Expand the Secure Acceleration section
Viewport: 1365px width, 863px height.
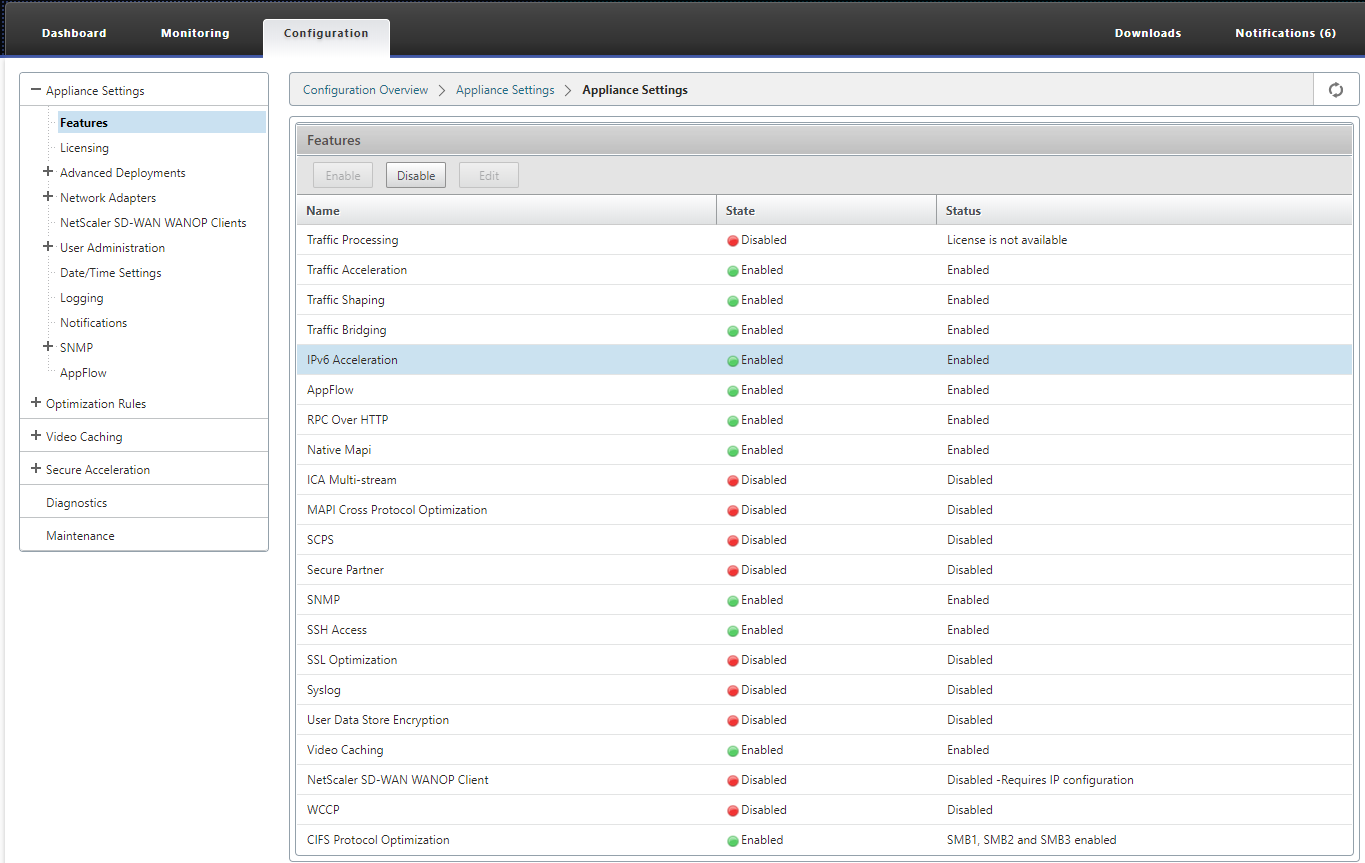click(36, 469)
